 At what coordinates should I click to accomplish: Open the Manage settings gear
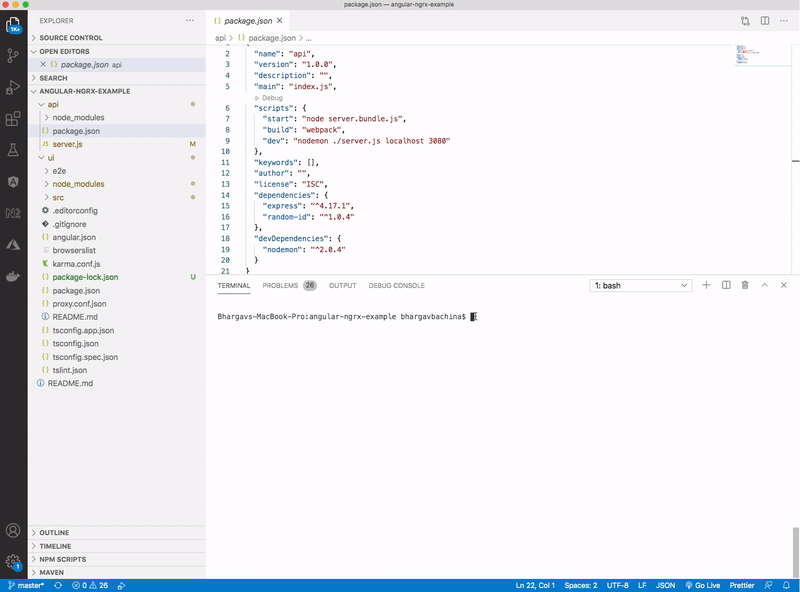[13, 562]
